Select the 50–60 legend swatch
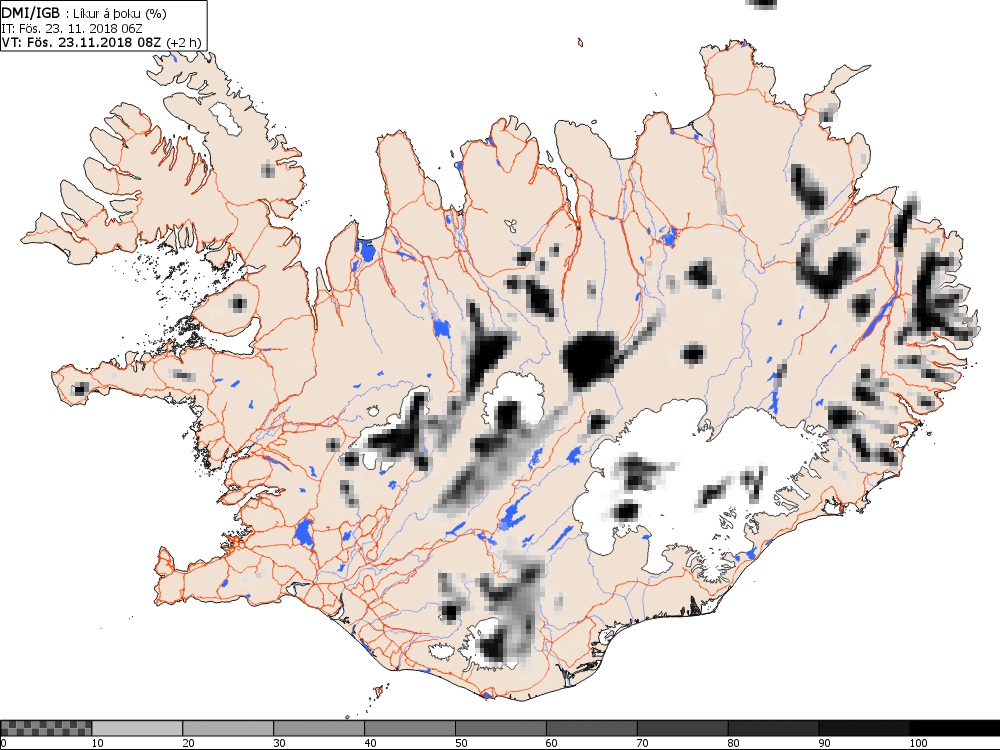The height and width of the screenshot is (750, 1000). [501, 728]
